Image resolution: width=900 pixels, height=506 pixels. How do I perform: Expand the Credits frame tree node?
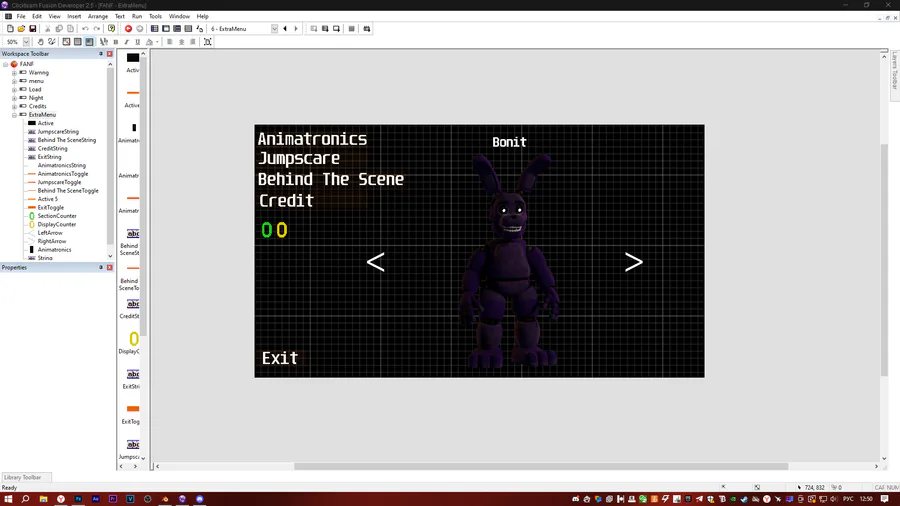point(14,106)
